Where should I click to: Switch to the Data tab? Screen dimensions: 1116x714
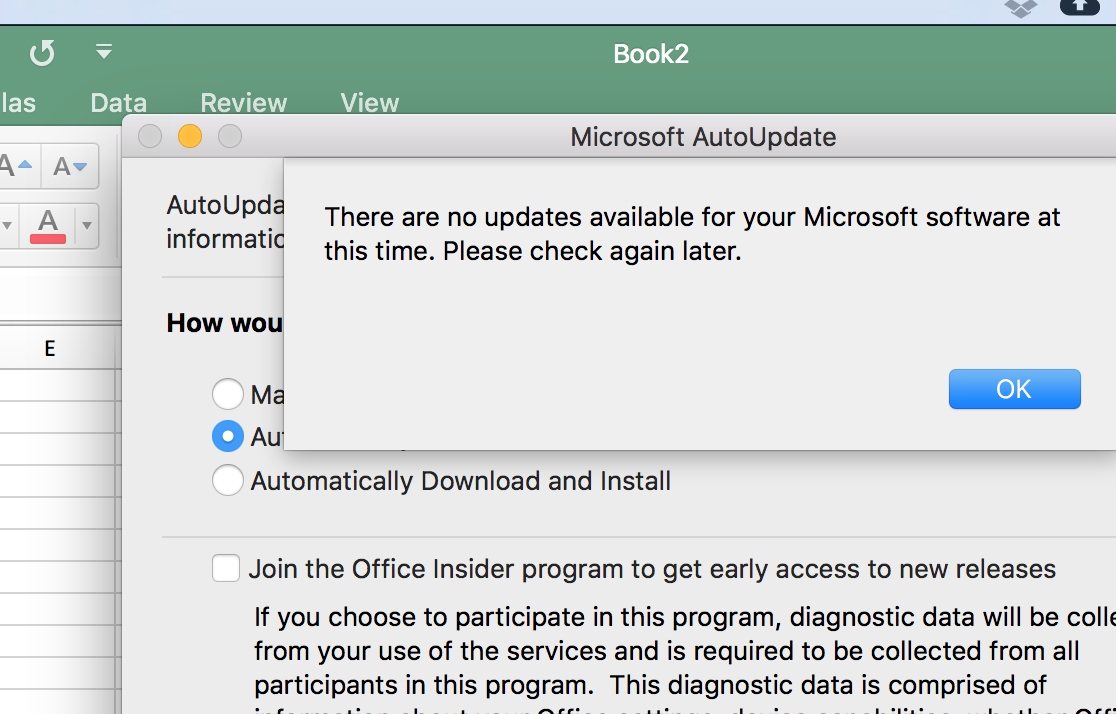[x=118, y=103]
